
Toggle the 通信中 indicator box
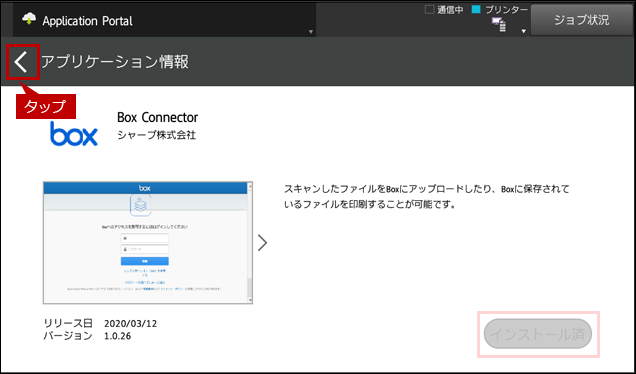point(429,10)
